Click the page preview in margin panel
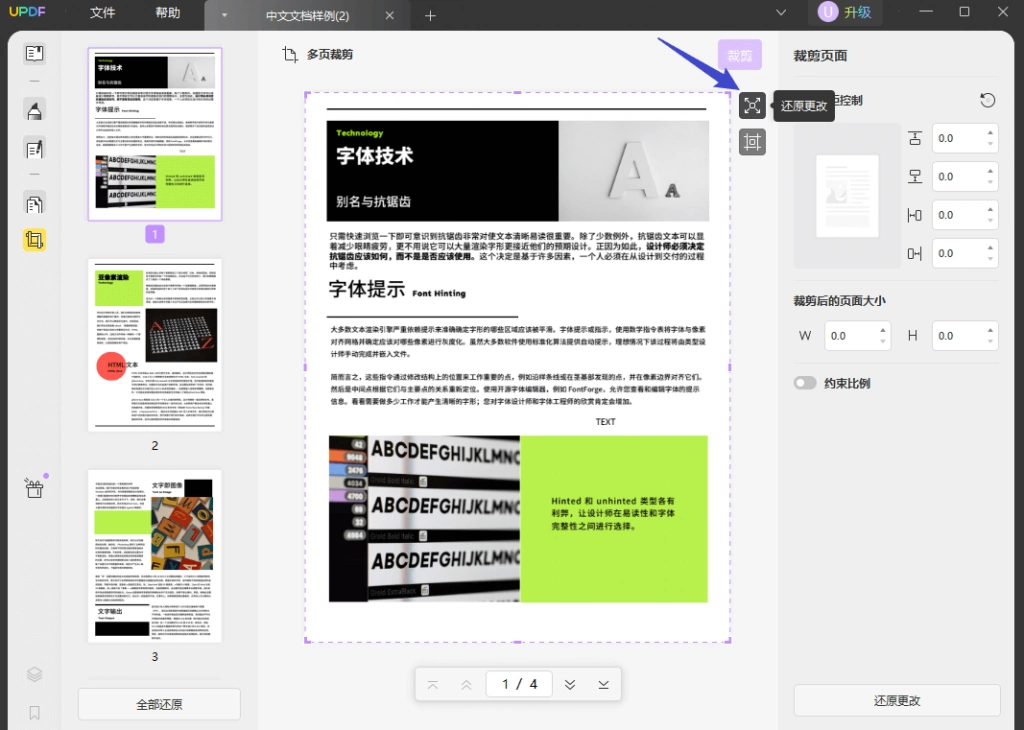The image size is (1024, 730). (x=847, y=196)
